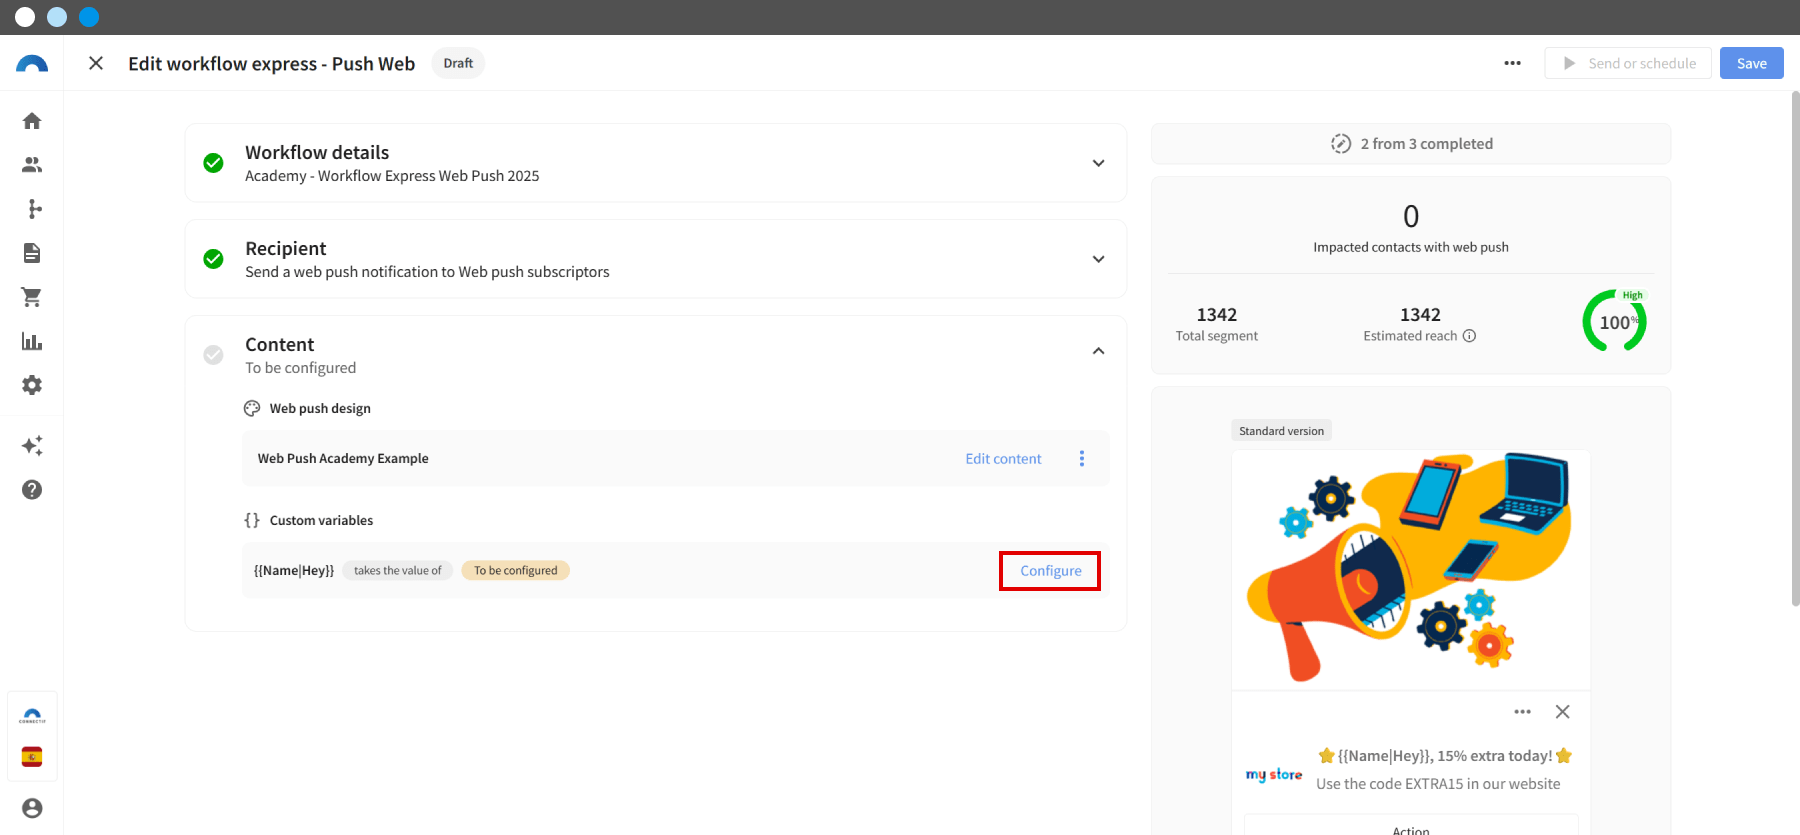Open the Home icon in the sidebar
The image size is (1800, 835).
pyautogui.click(x=32, y=121)
